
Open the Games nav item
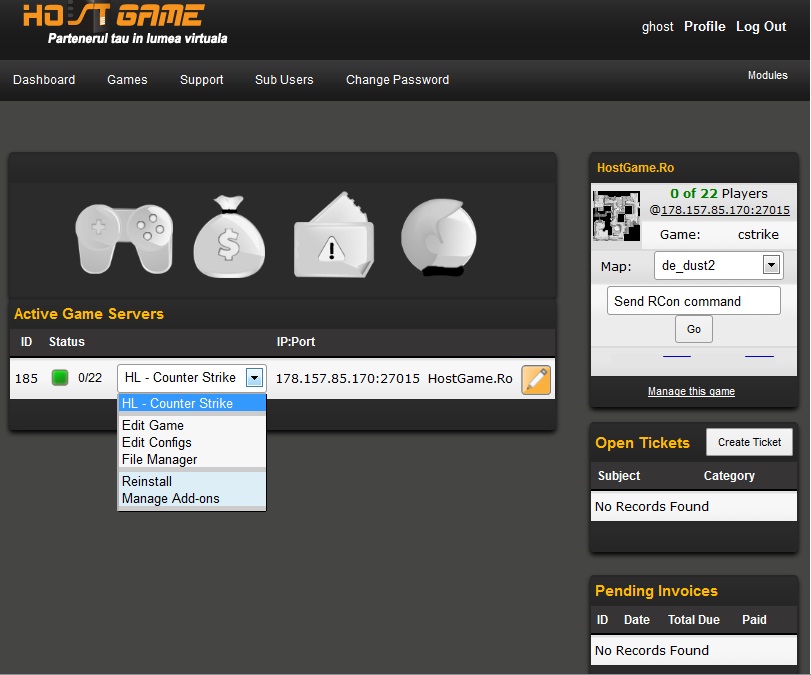pos(127,80)
